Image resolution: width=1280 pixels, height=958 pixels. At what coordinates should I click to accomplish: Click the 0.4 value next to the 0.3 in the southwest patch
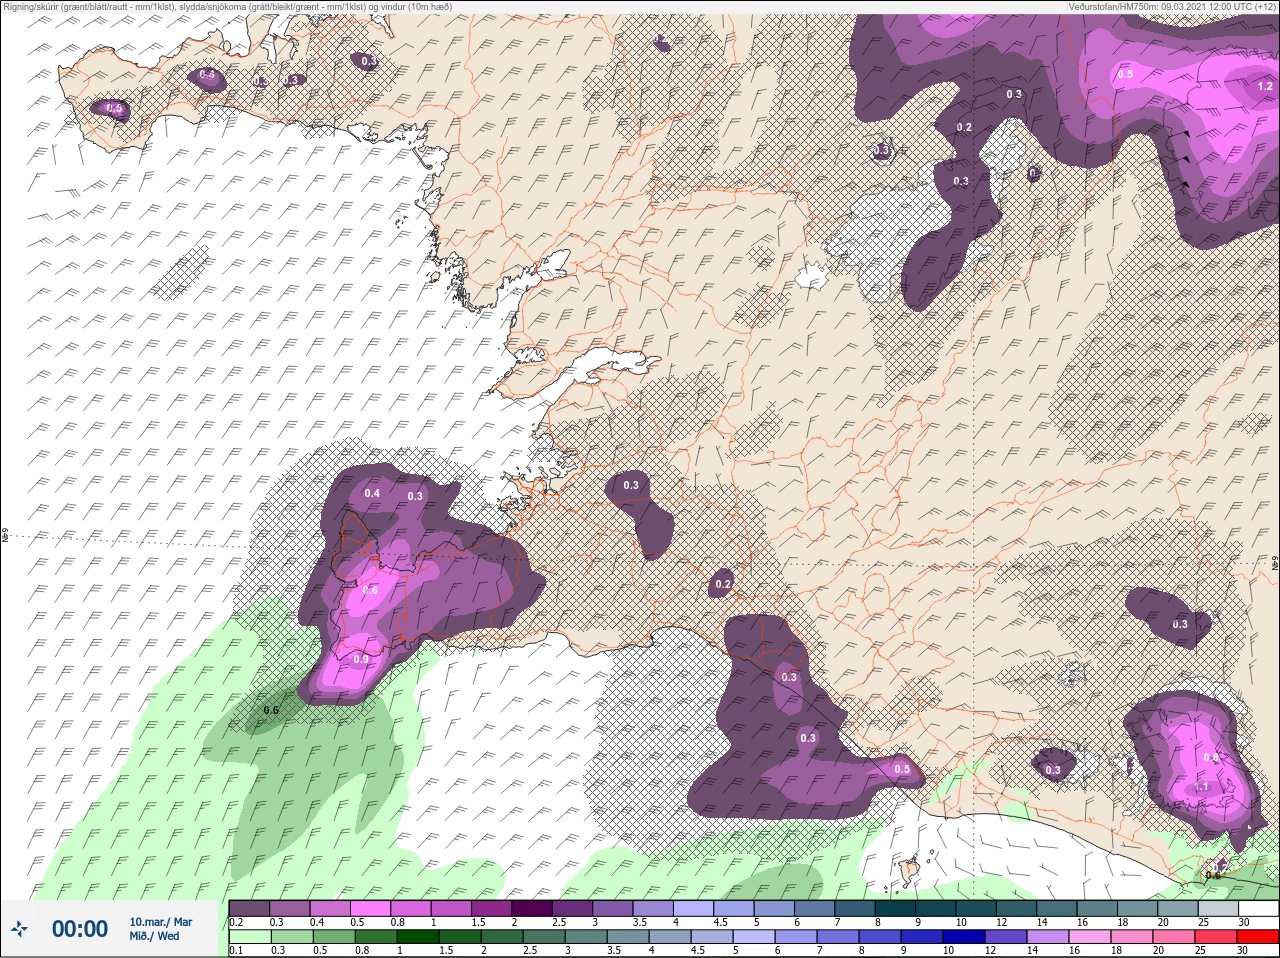[372, 493]
